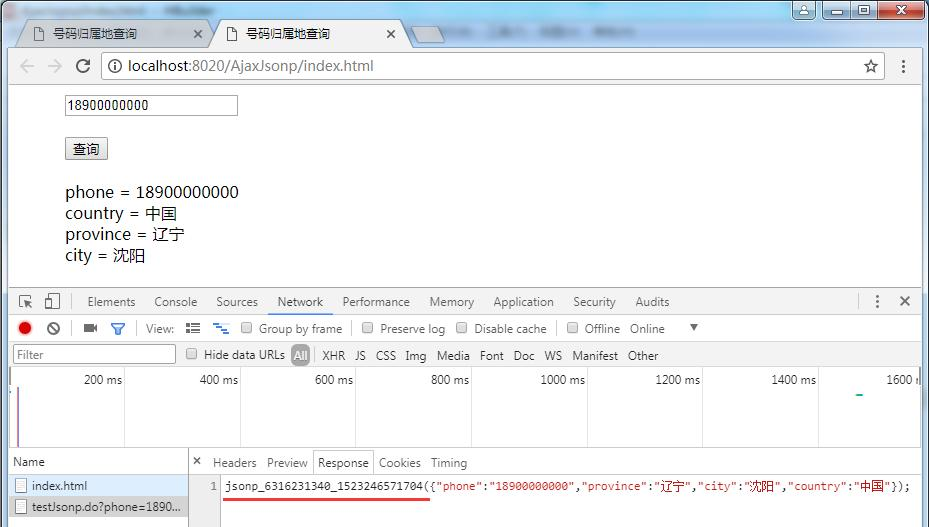Close the active 号码归属地查询 tab
This screenshot has height=527, width=929.
pos(390,34)
